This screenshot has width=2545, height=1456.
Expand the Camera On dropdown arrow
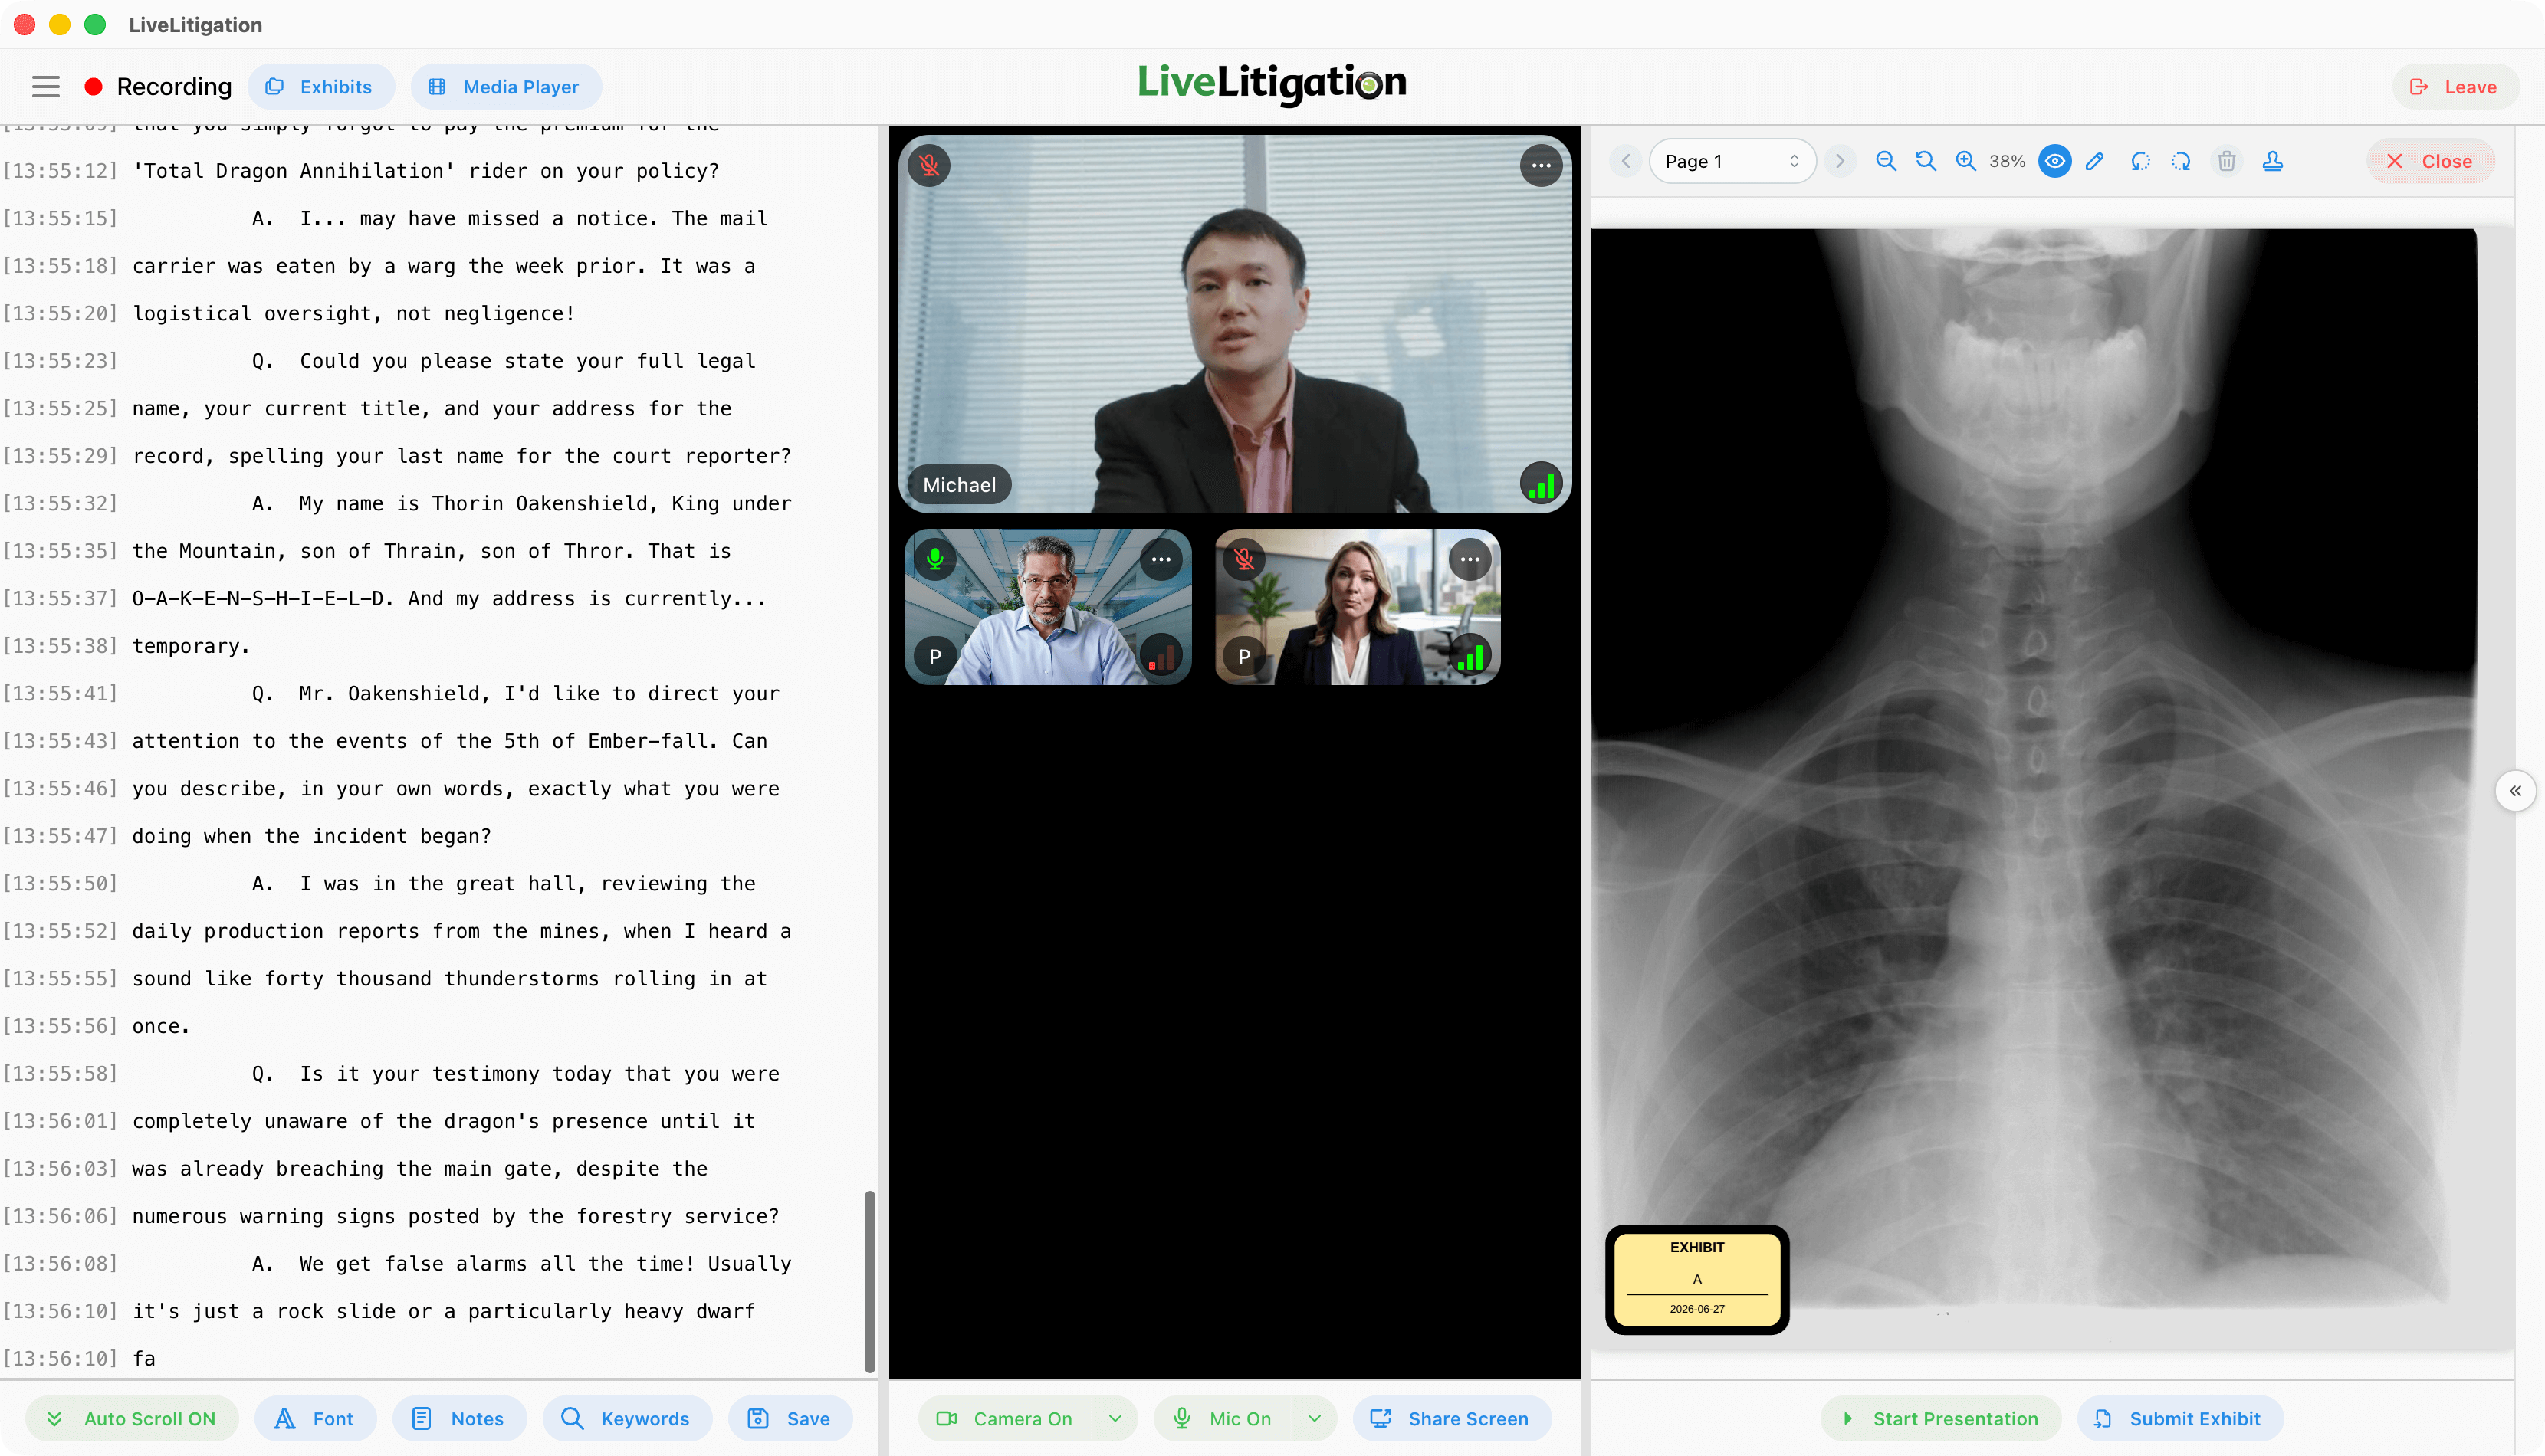pyautogui.click(x=1115, y=1418)
